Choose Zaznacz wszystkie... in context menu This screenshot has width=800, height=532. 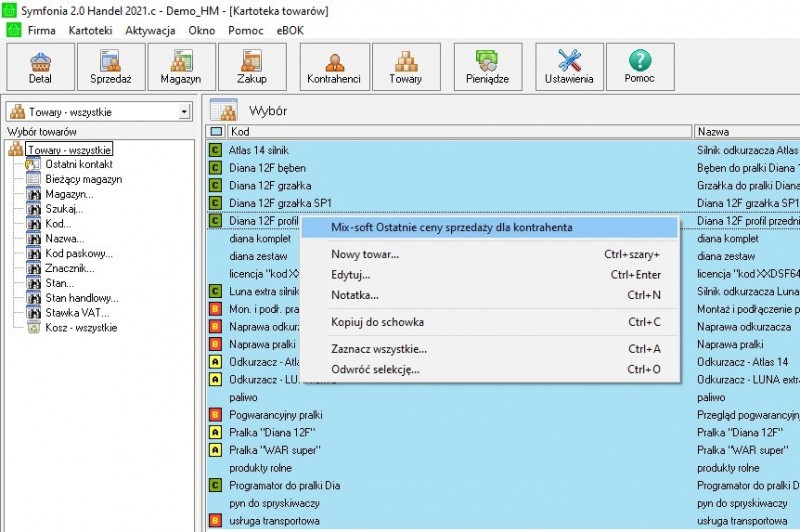tap(490, 349)
